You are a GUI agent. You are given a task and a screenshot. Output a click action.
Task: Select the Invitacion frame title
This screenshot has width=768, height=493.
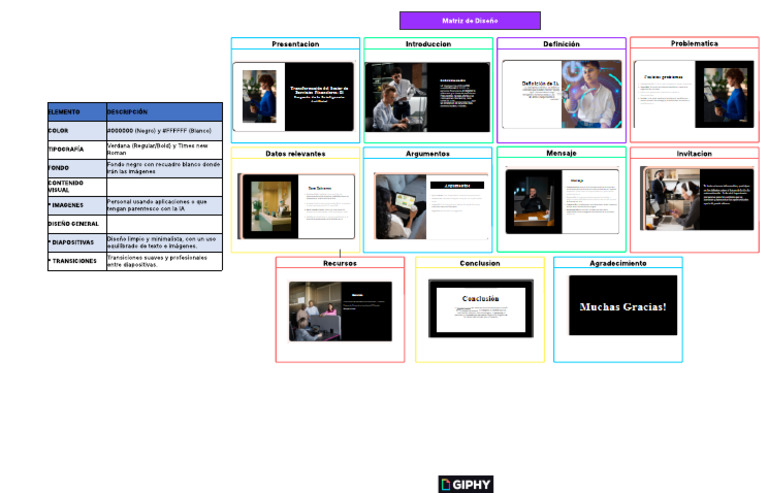coord(695,153)
